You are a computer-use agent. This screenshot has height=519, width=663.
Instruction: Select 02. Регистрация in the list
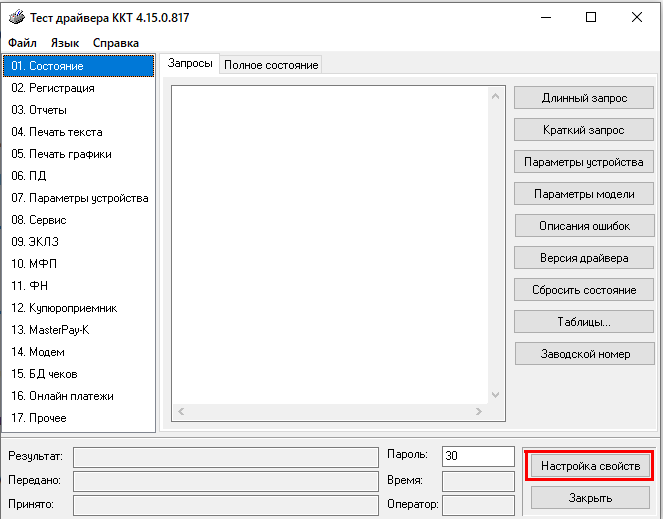point(53,88)
